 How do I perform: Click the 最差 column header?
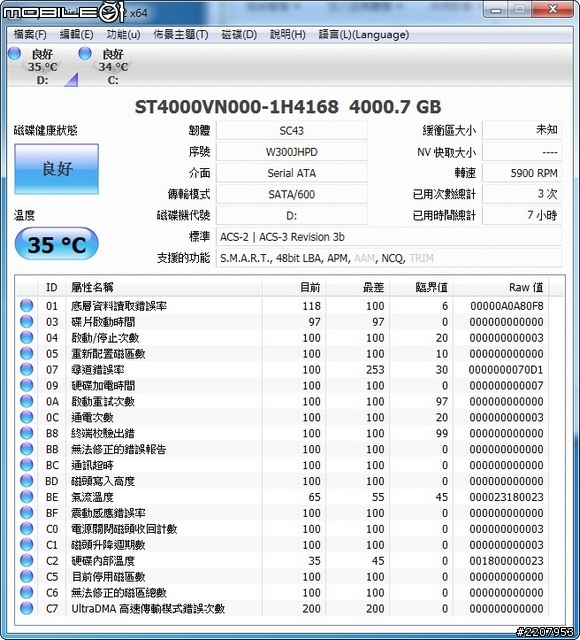(x=358, y=287)
